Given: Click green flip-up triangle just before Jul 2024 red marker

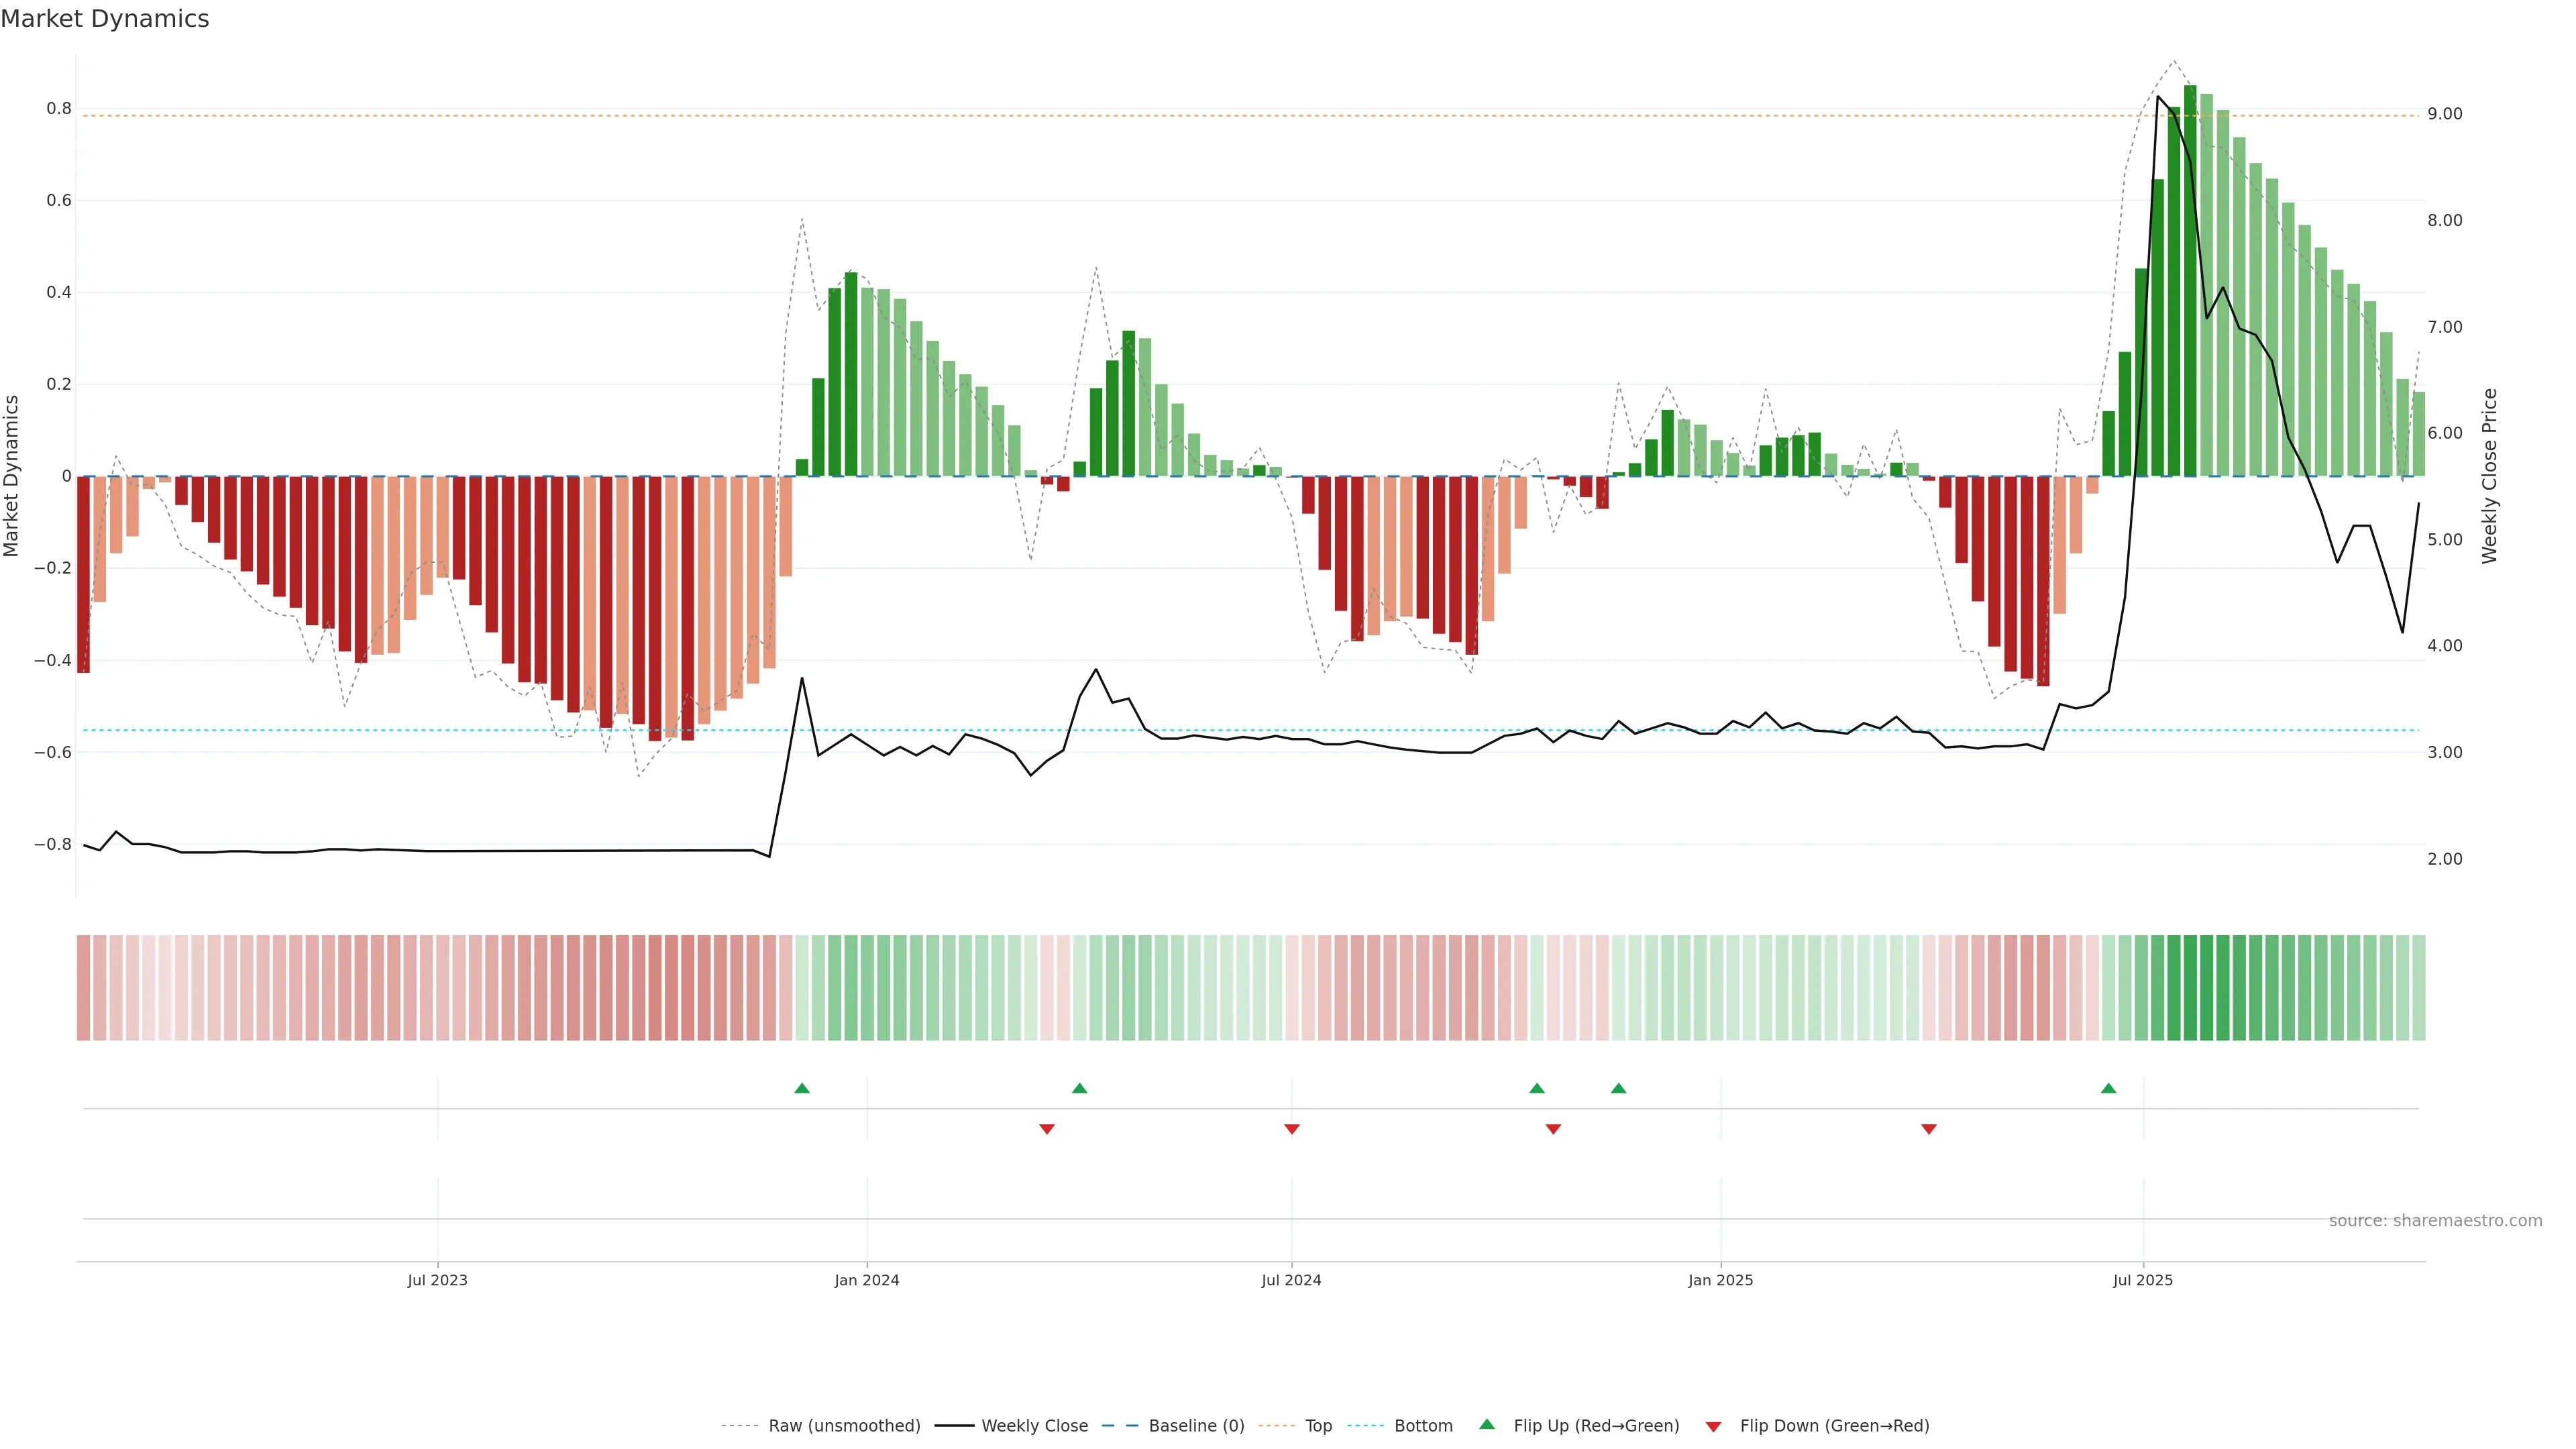Looking at the screenshot, I should (1079, 1088).
